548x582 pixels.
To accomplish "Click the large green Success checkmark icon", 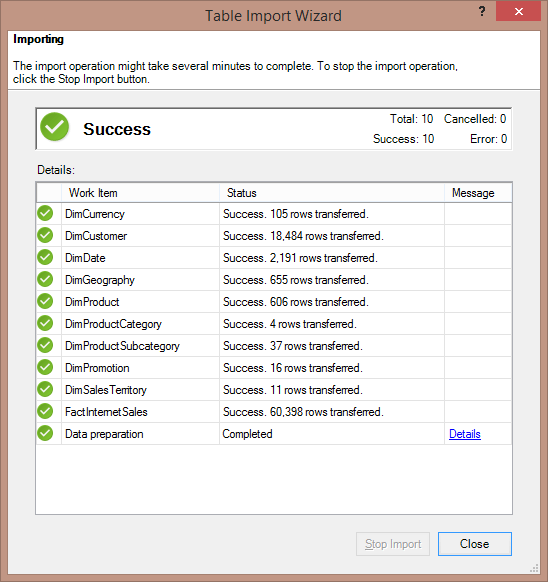I will point(55,127).
